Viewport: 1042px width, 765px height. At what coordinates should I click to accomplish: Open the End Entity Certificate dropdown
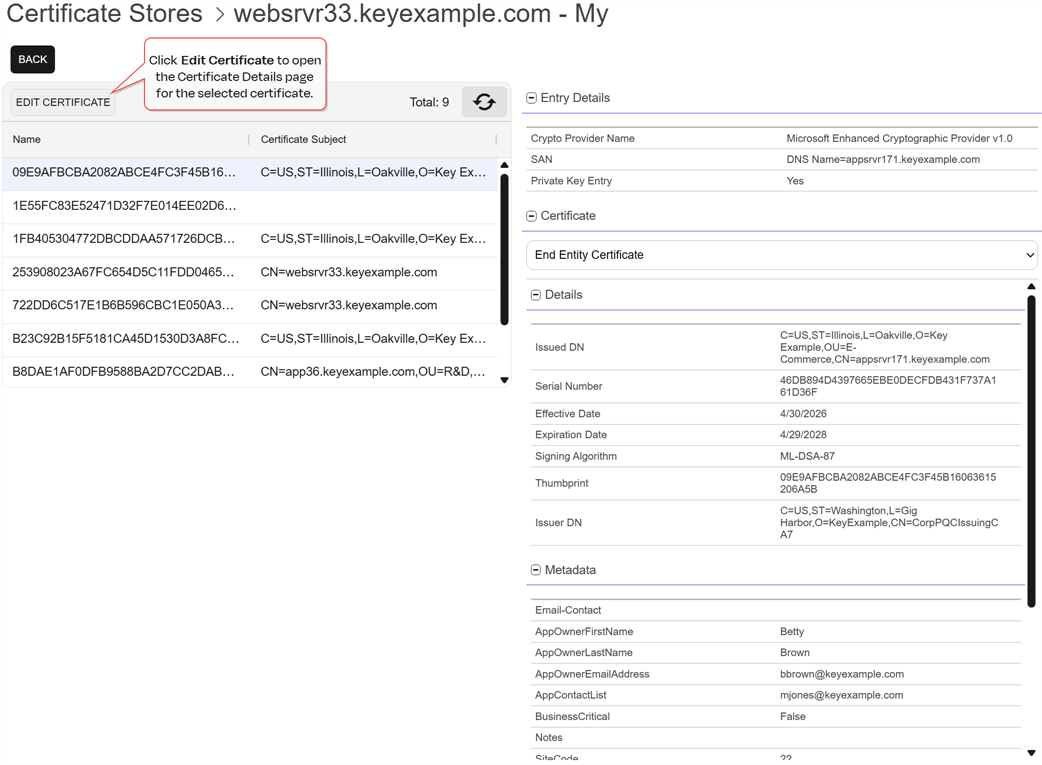click(x=782, y=255)
